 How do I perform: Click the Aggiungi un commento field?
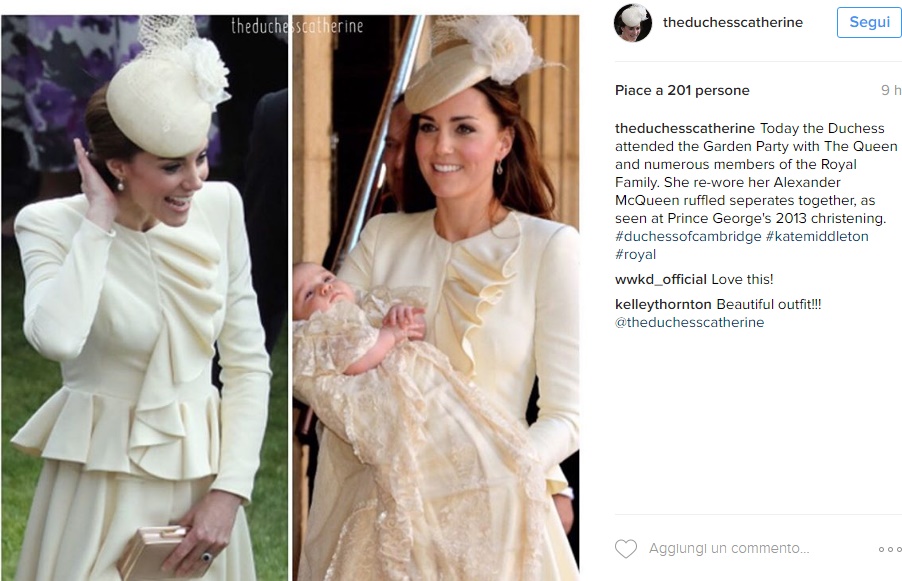[729, 549]
